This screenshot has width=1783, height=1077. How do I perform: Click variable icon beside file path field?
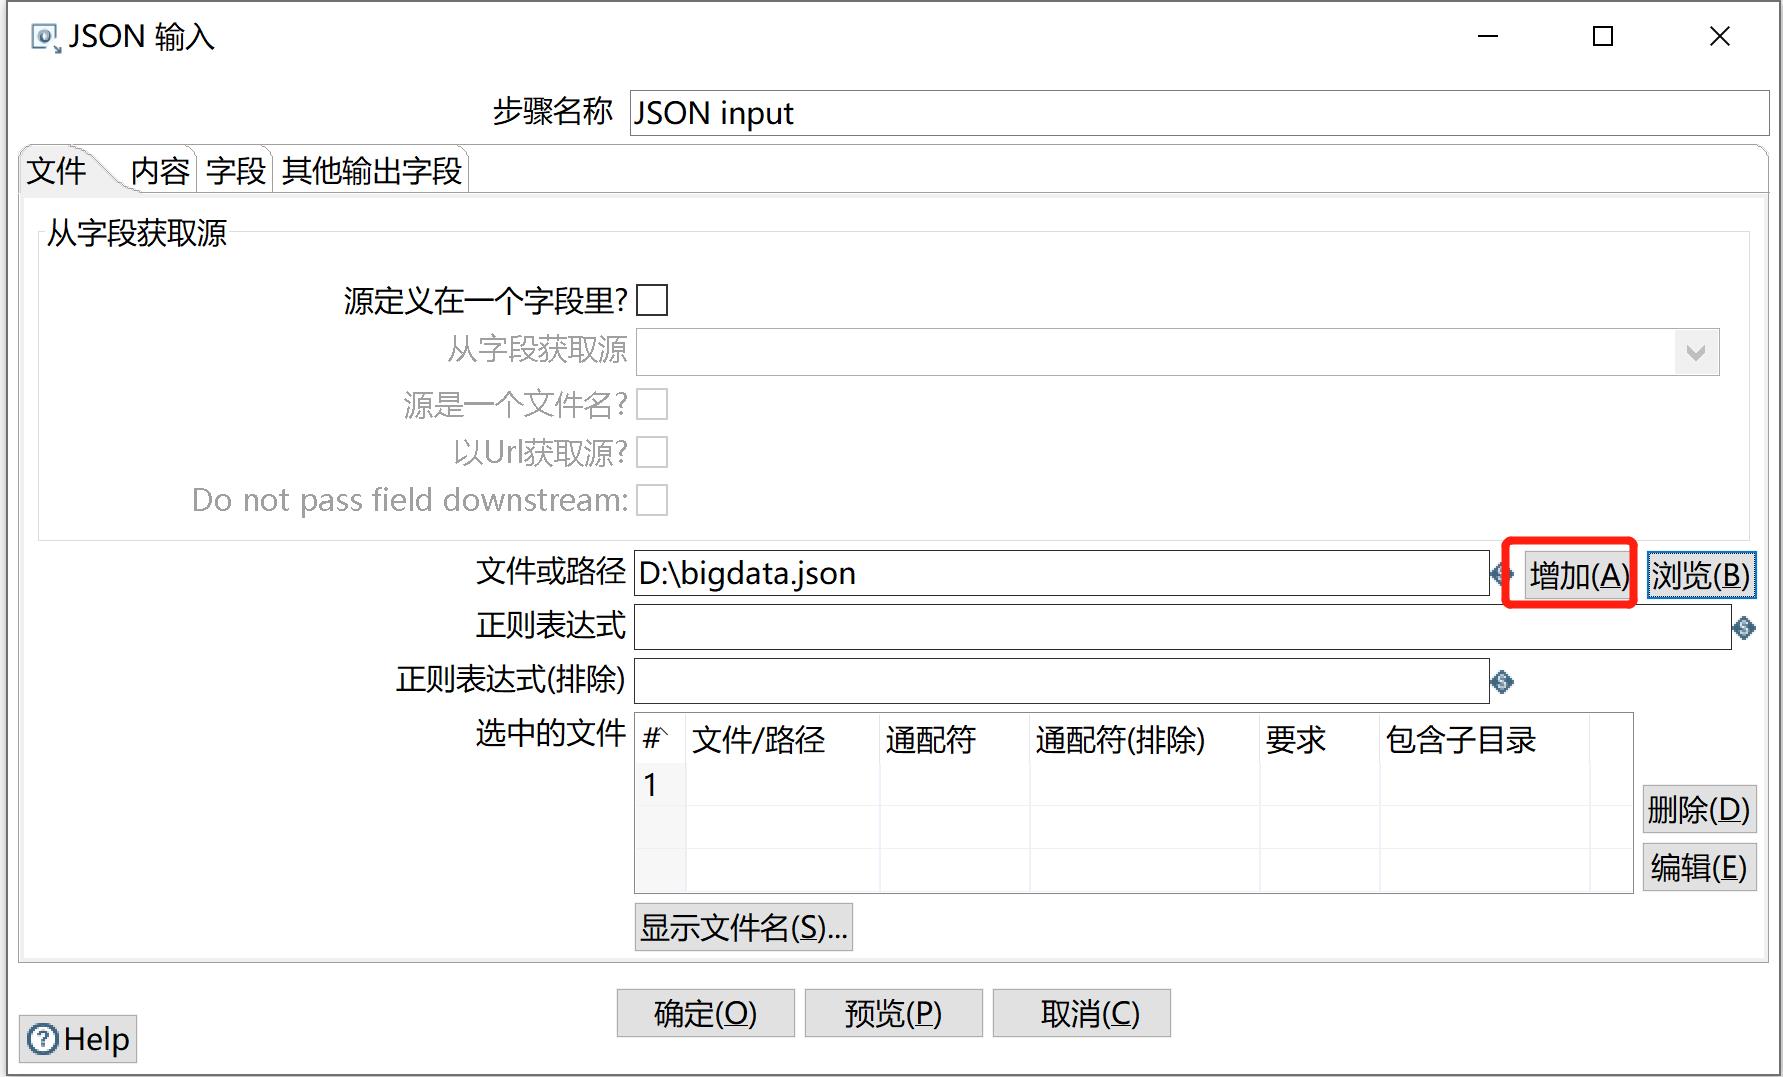click(x=1500, y=574)
